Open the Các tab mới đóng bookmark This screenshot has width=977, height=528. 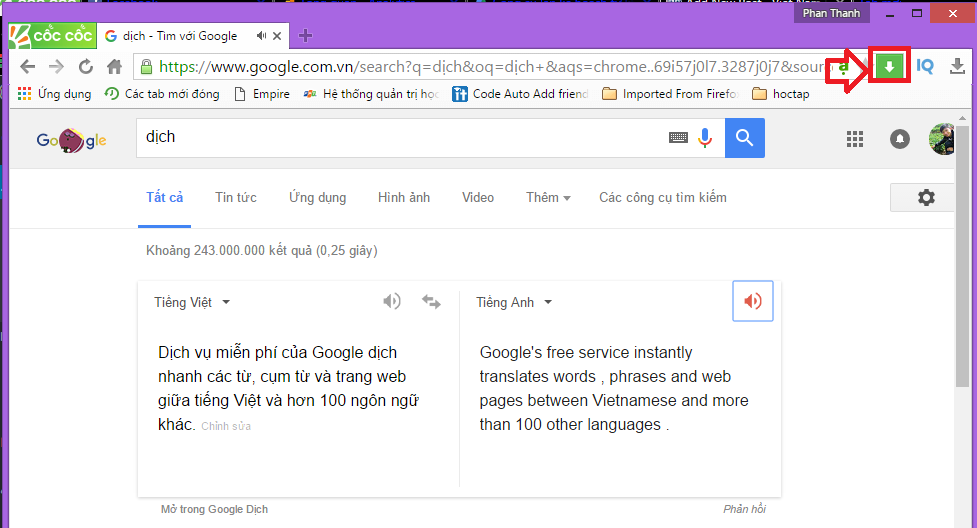(162, 94)
